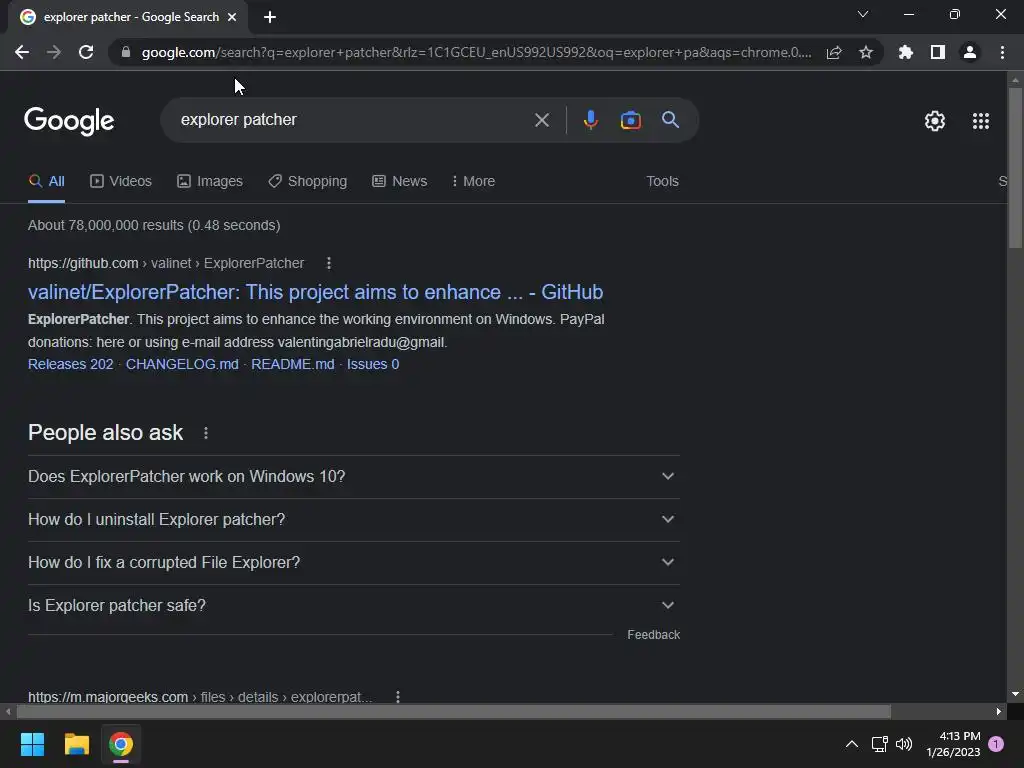The width and height of the screenshot is (1024, 768).
Task: View site information padlock icon
Action: click(x=126, y=52)
